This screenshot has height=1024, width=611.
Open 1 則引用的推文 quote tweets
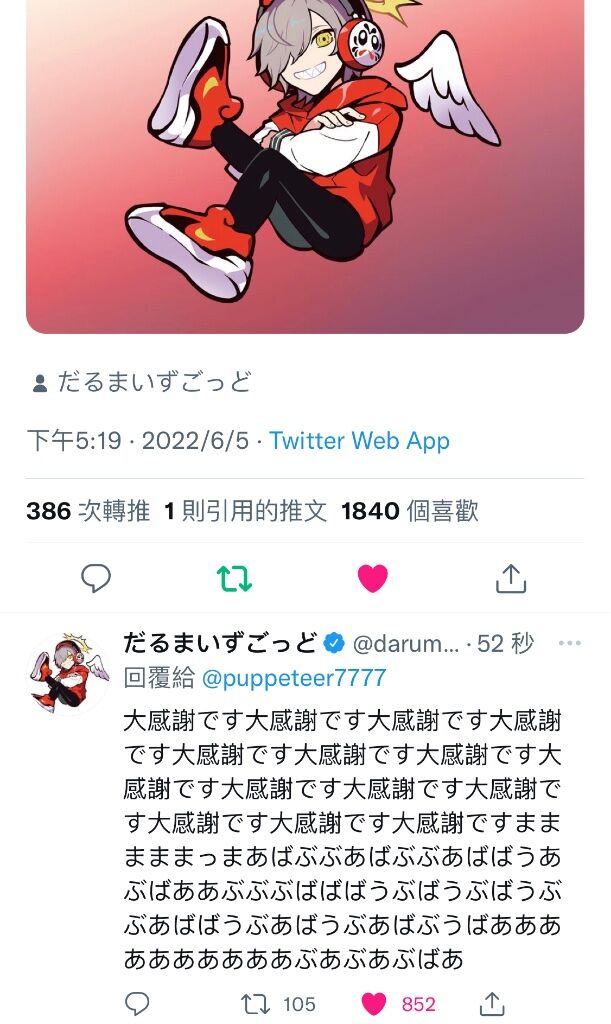click(x=245, y=511)
